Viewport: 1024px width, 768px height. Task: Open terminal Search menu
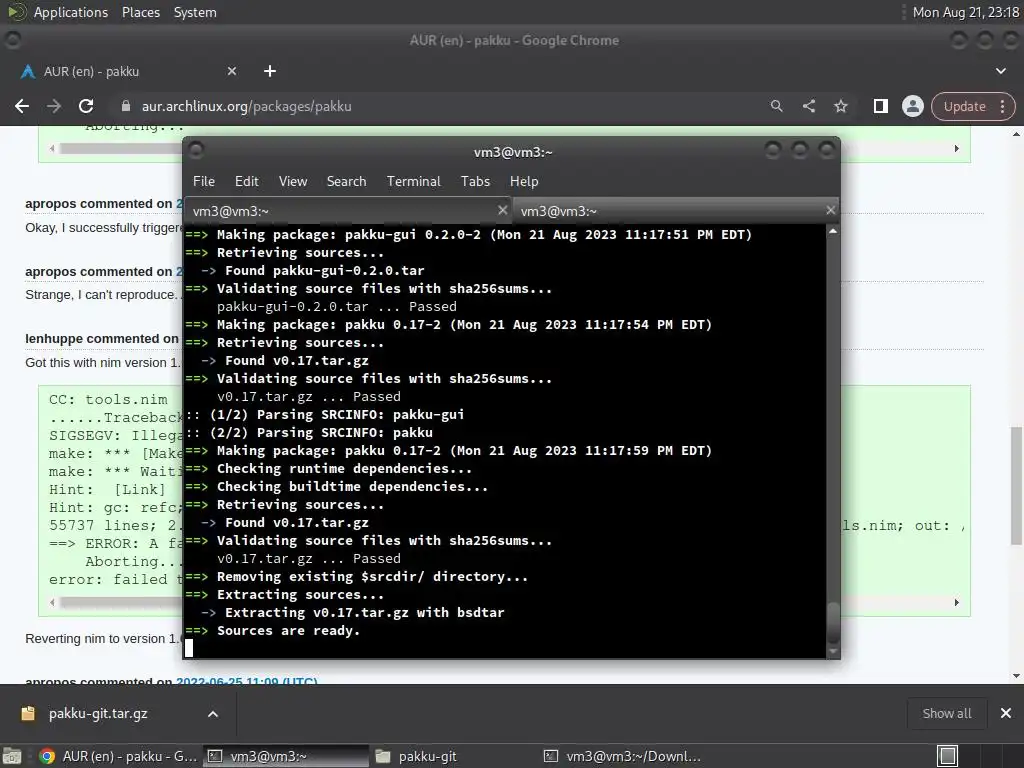coord(346,182)
